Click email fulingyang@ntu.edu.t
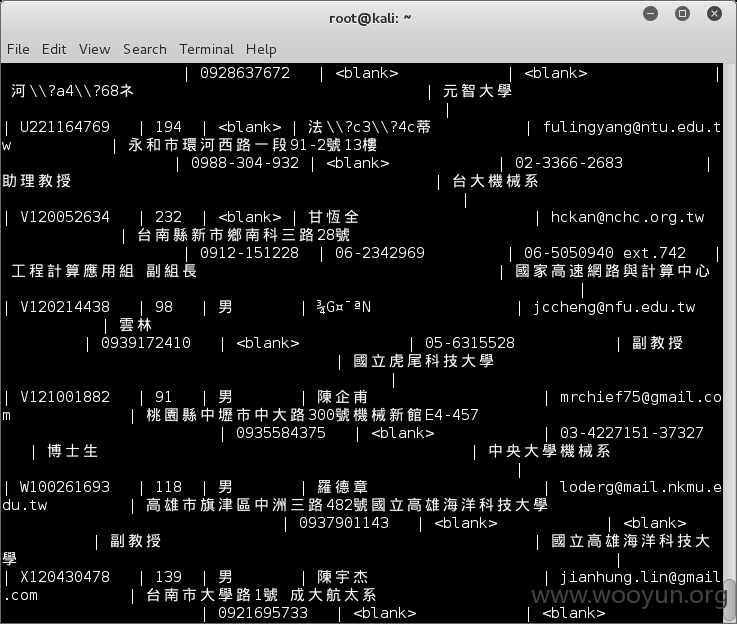737x624 pixels. pos(632,127)
